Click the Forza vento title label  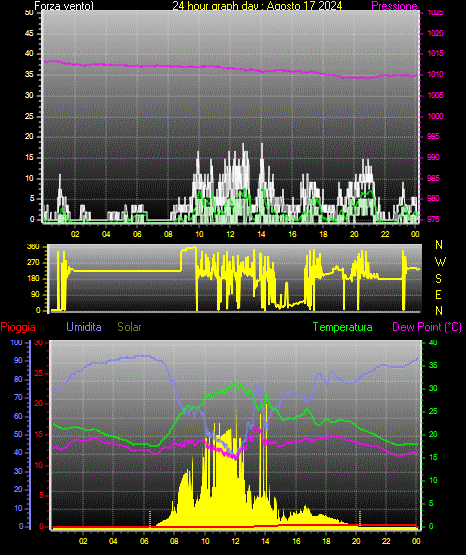(x=64, y=6)
